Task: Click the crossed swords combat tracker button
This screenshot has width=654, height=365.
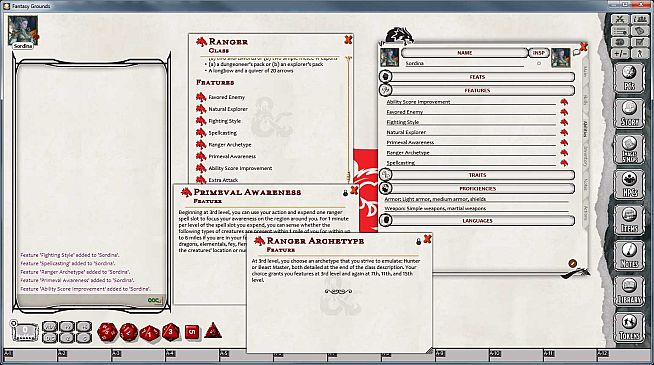Action: tap(620, 19)
